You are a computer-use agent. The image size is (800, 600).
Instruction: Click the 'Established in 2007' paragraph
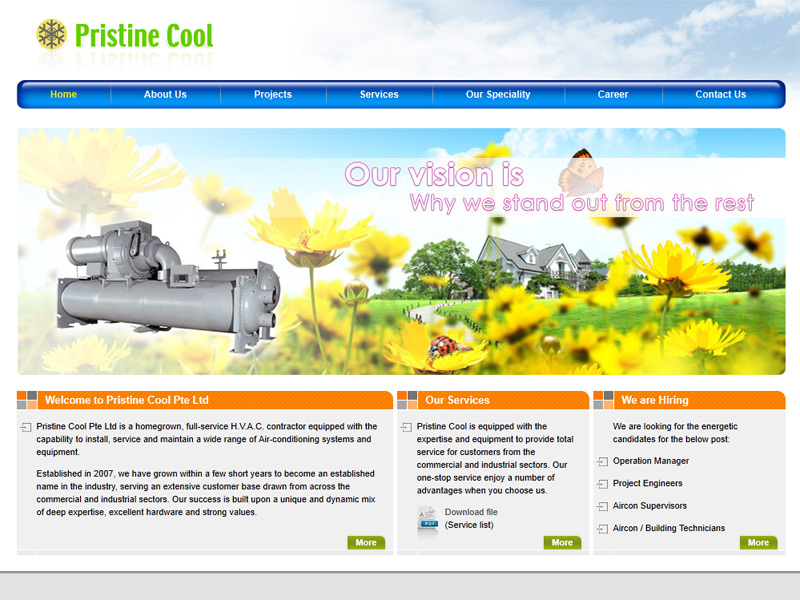(206, 493)
